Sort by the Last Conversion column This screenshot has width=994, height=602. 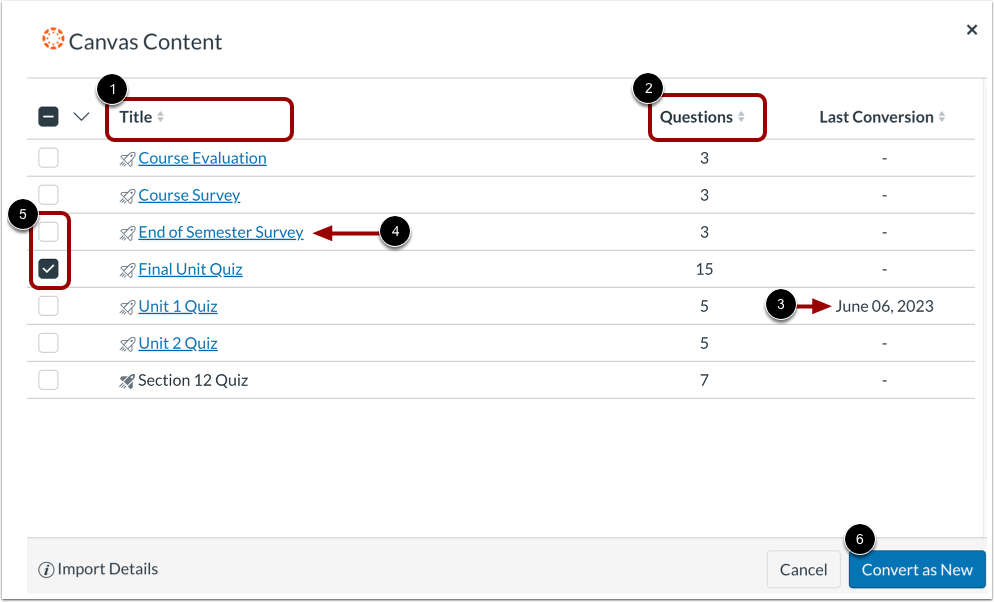point(875,116)
